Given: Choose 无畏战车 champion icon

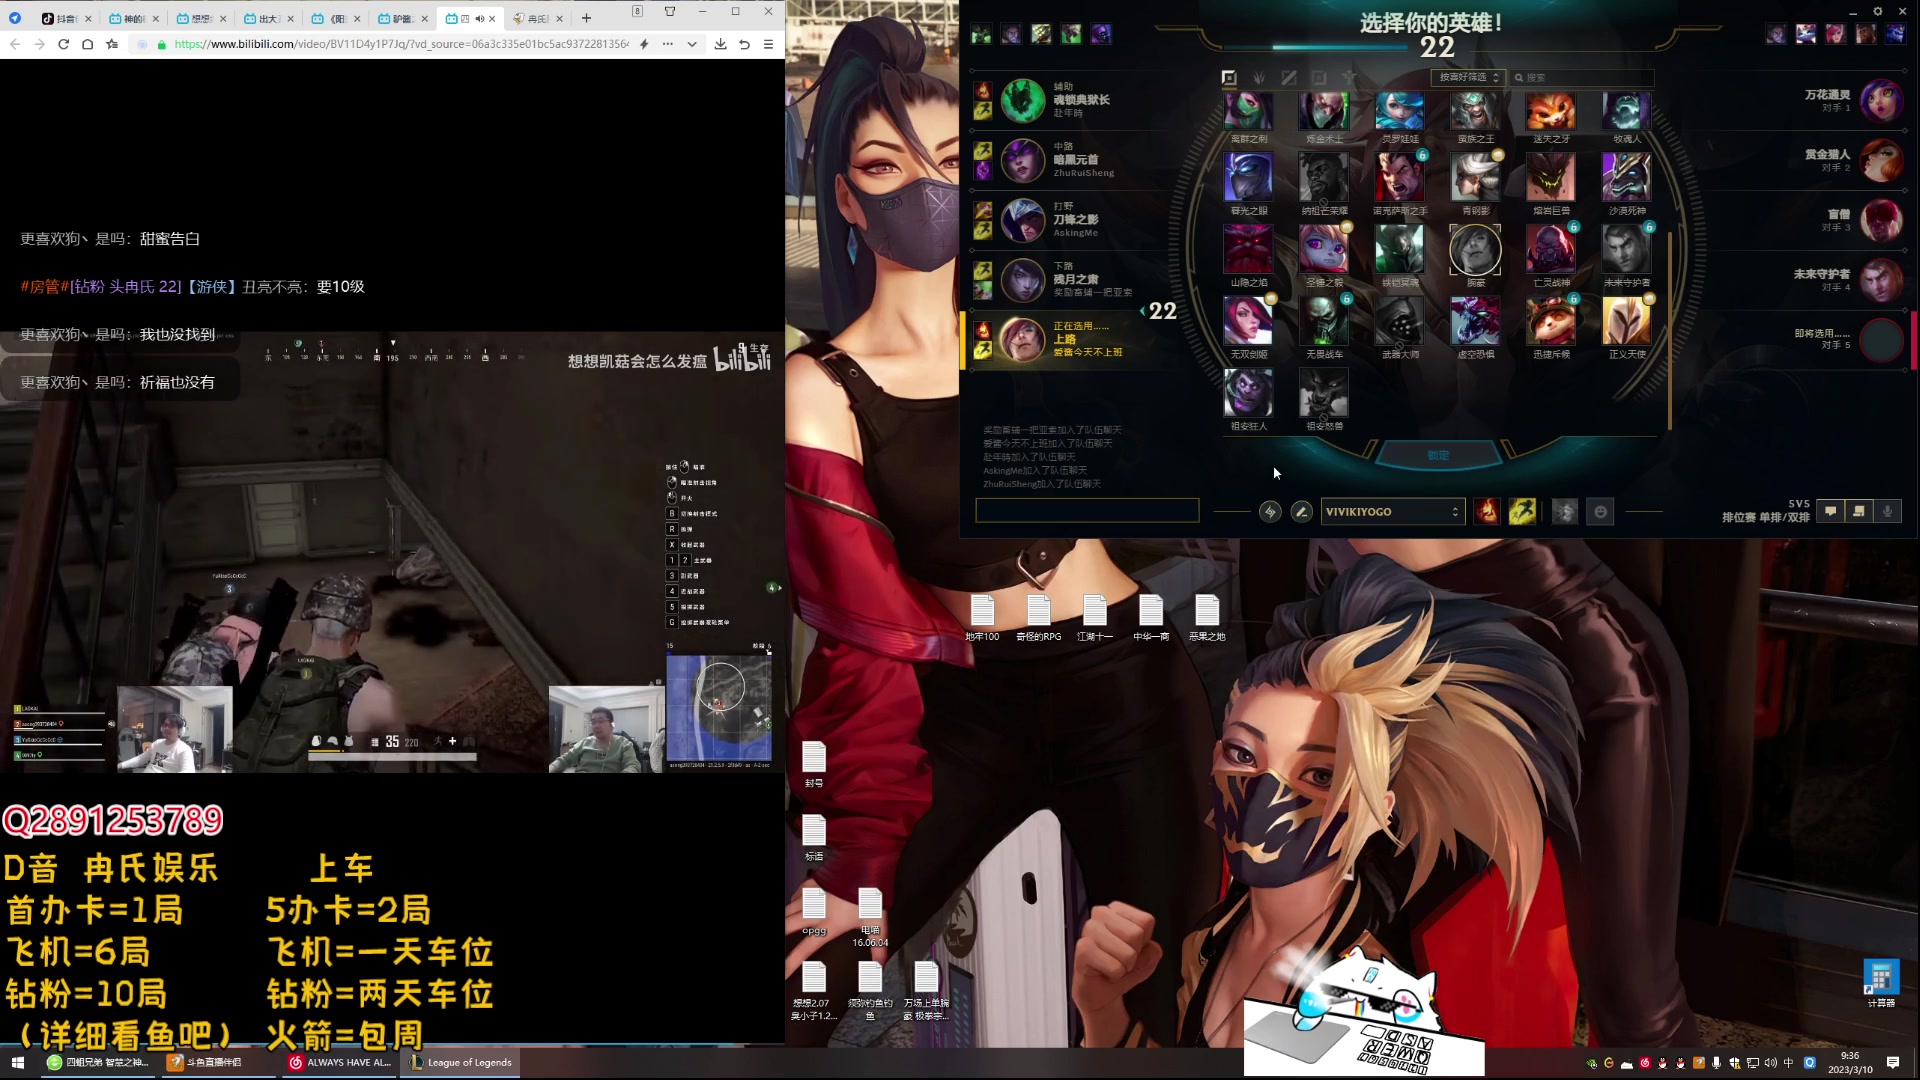Looking at the screenshot, I should click(1324, 321).
